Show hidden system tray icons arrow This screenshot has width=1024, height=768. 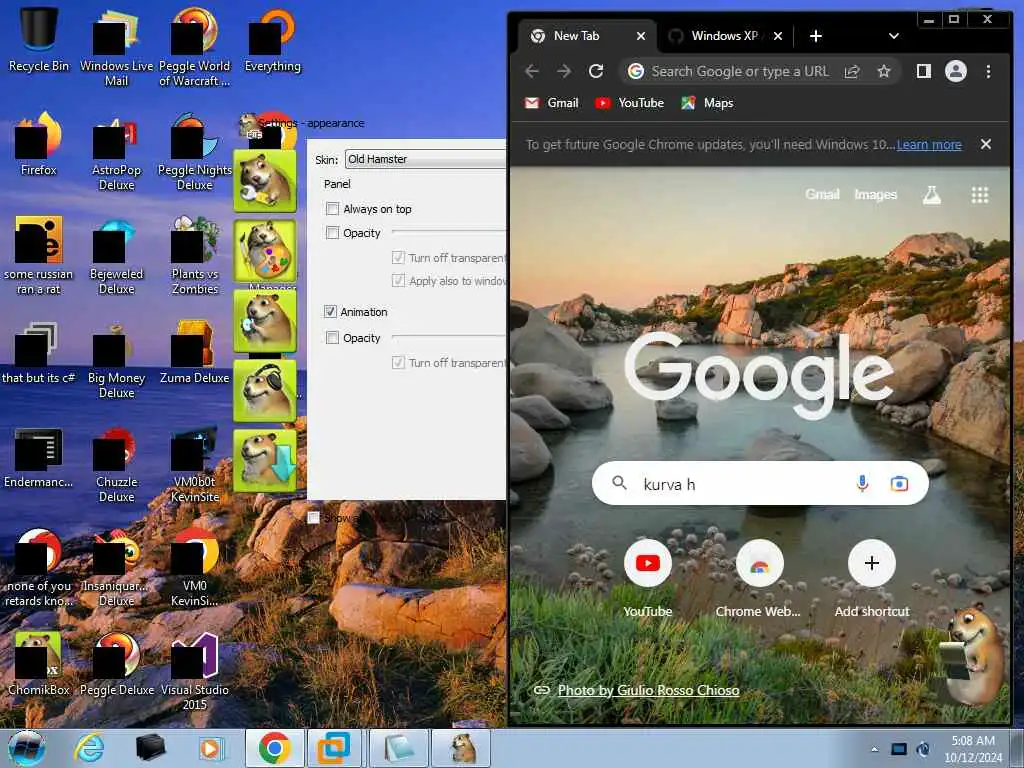[x=874, y=749]
